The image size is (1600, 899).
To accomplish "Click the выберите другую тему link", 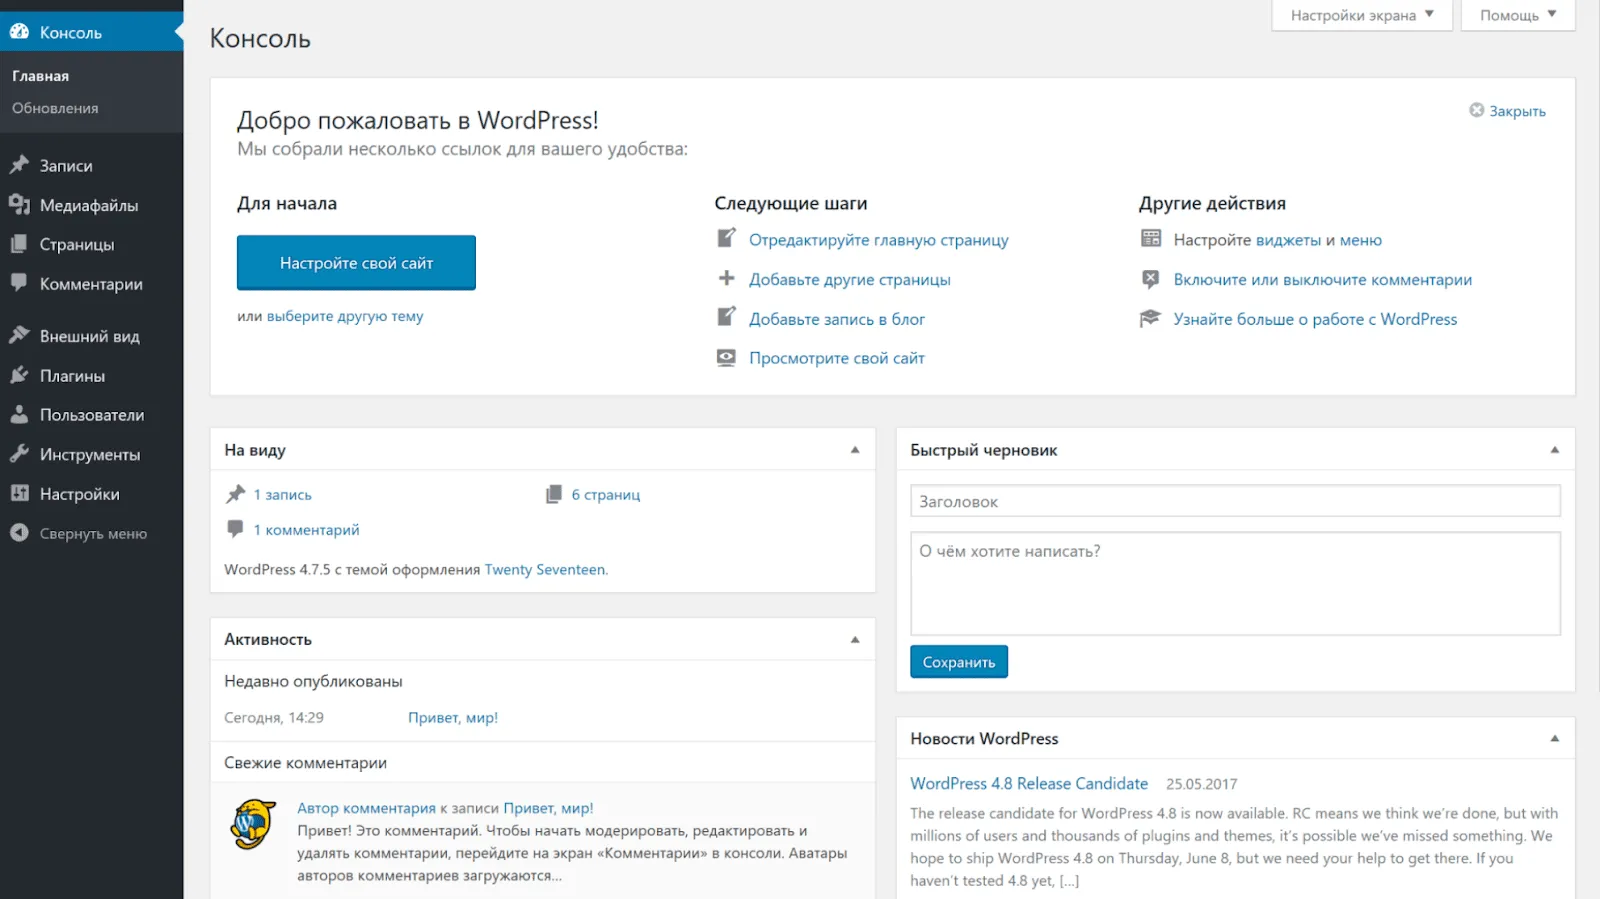I will pos(345,316).
